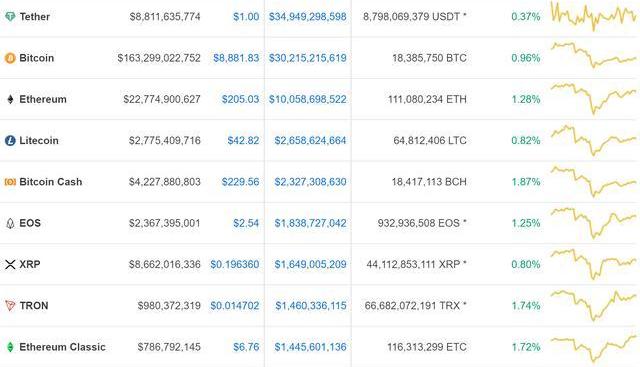Click the TRON sparkline price graph
Viewport: 640px width, 367px height.
pos(593,305)
